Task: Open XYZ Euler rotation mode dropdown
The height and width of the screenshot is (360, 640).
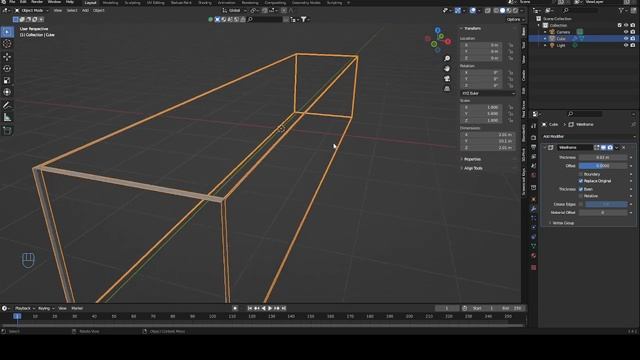Action: point(488,93)
